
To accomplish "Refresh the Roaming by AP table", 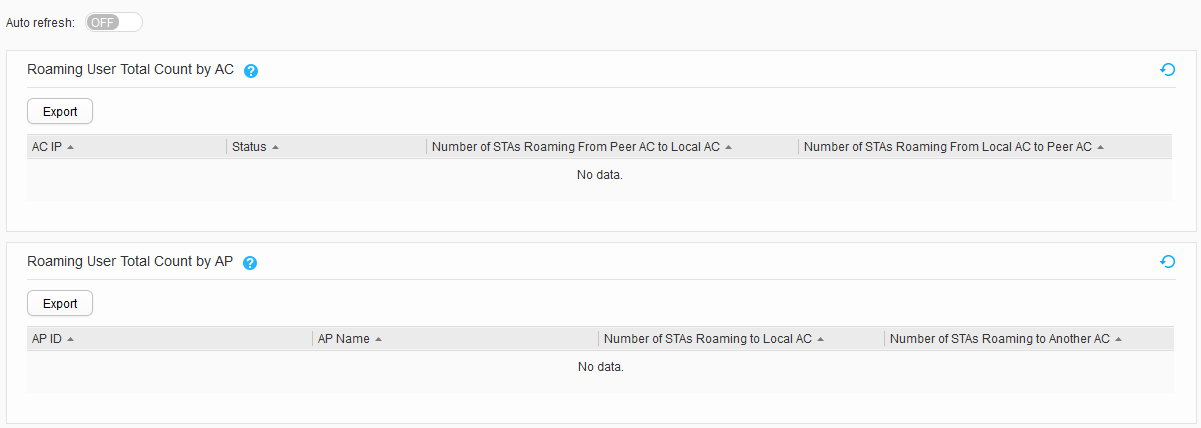I will pyautogui.click(x=1167, y=262).
